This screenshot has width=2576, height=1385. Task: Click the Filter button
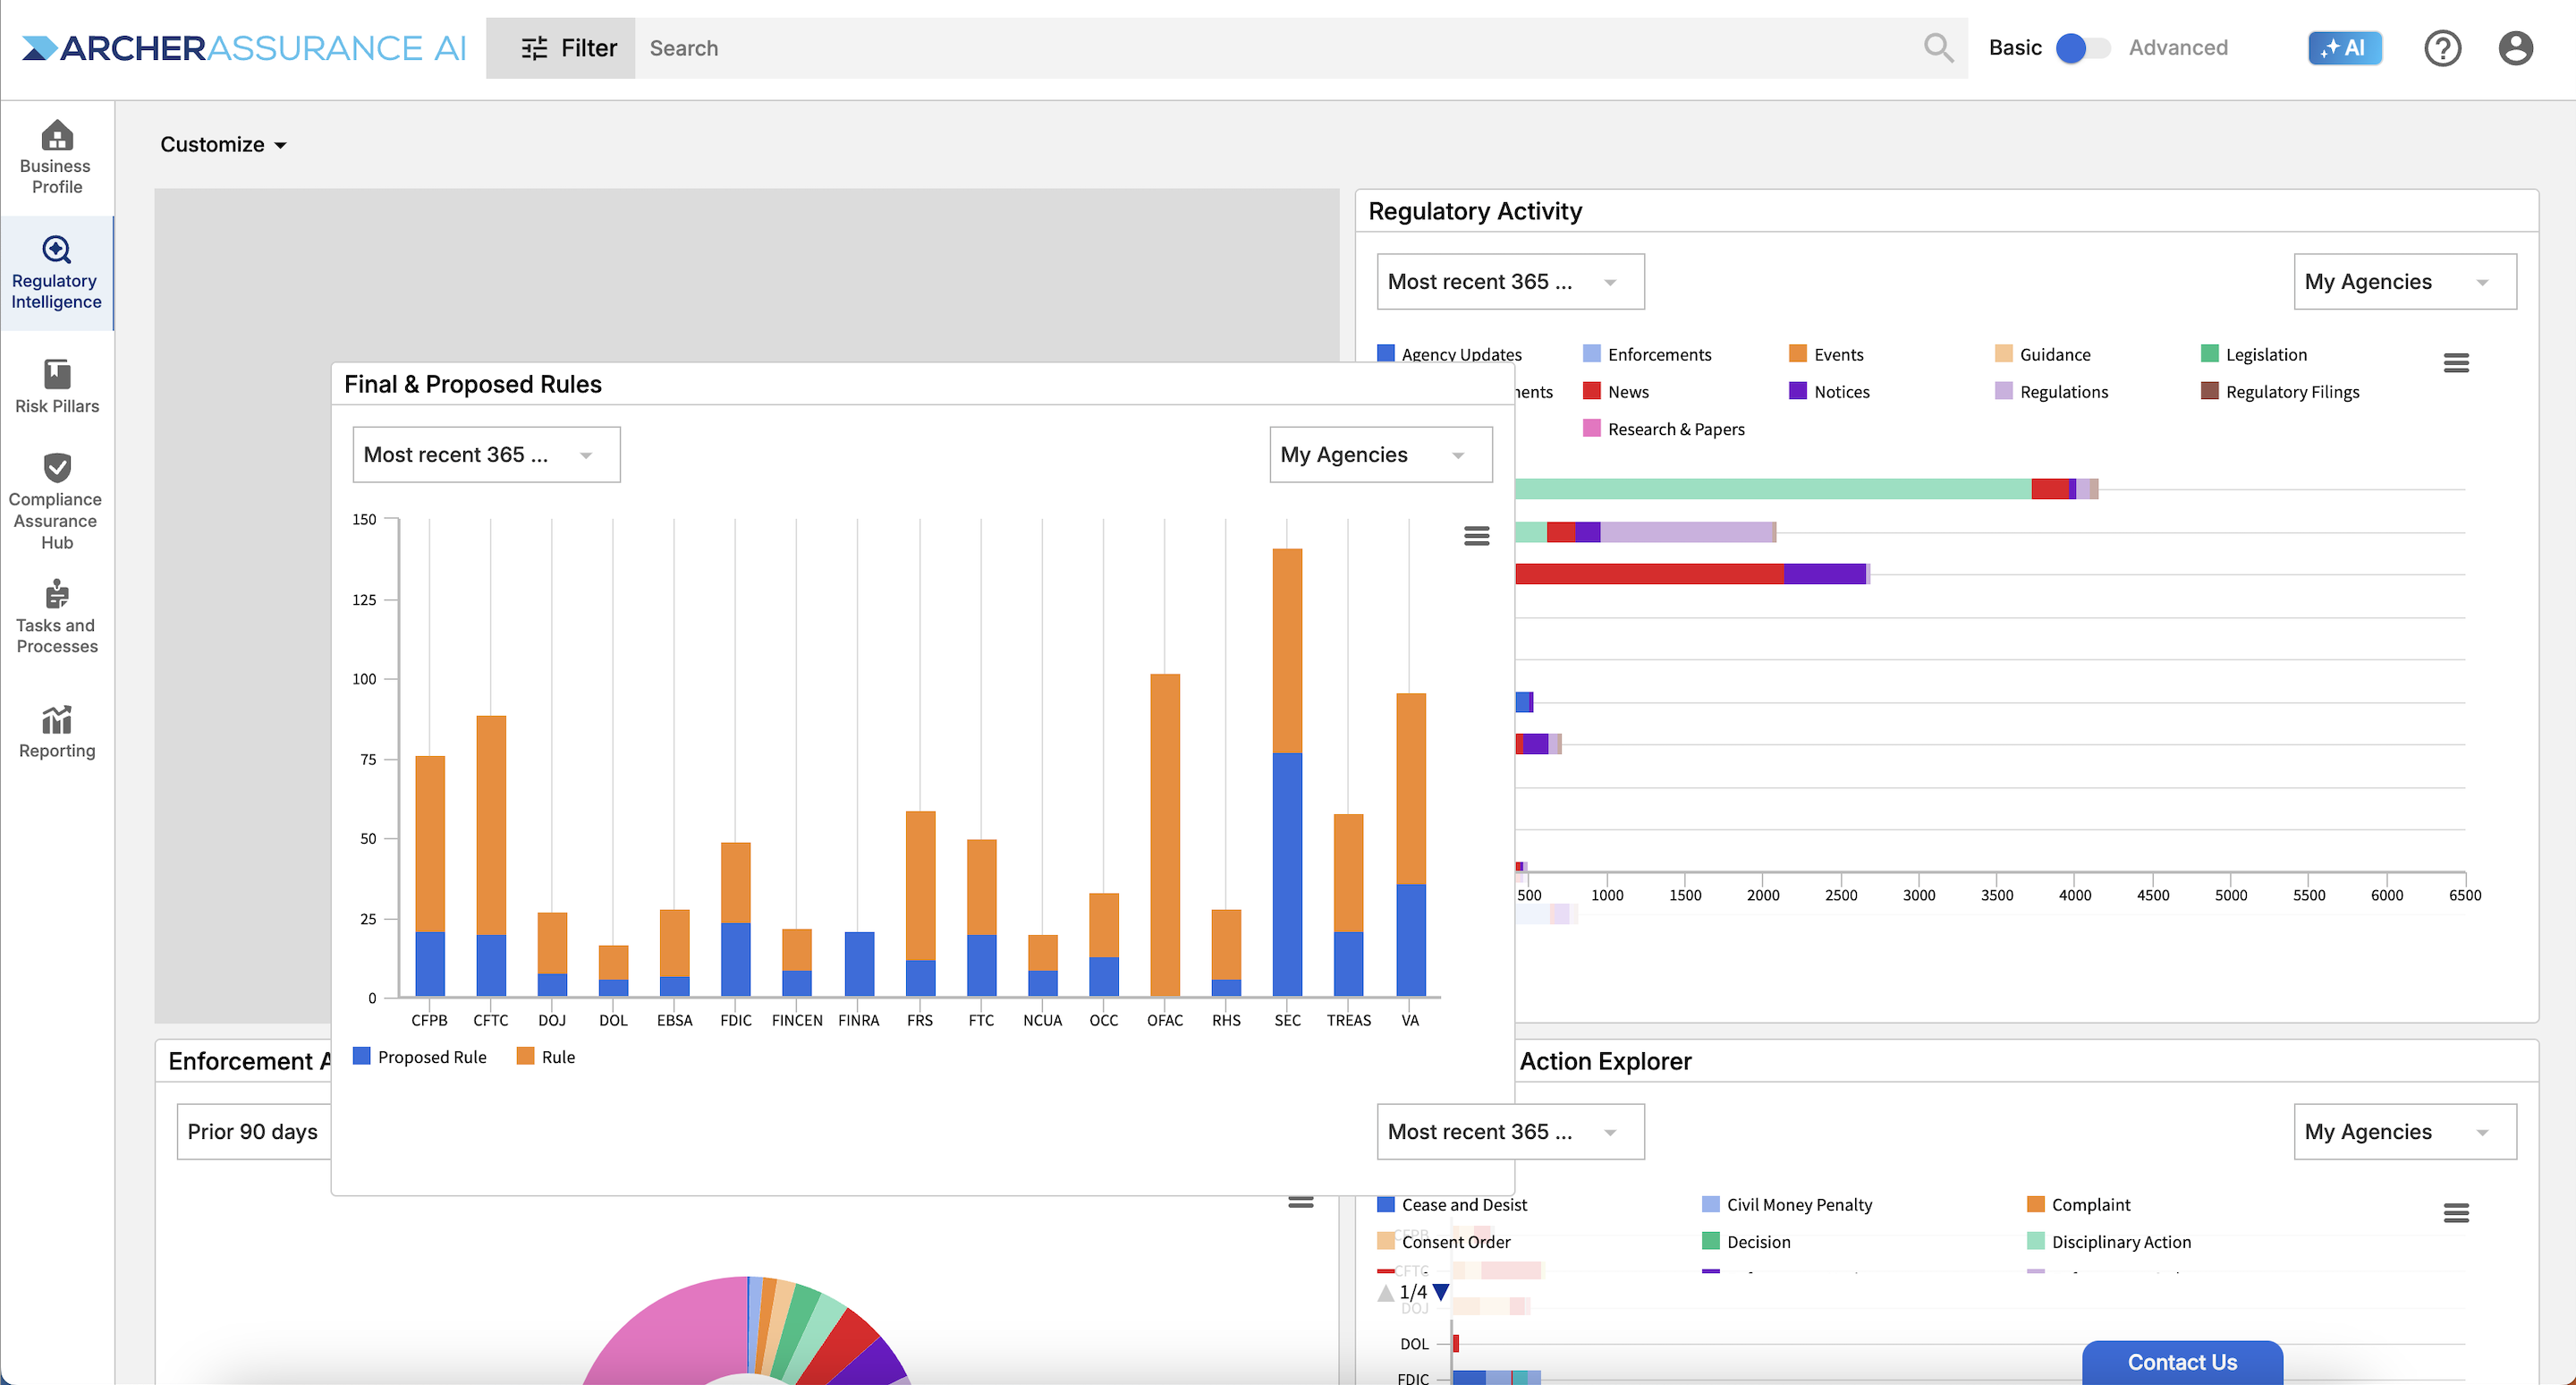(x=560, y=48)
